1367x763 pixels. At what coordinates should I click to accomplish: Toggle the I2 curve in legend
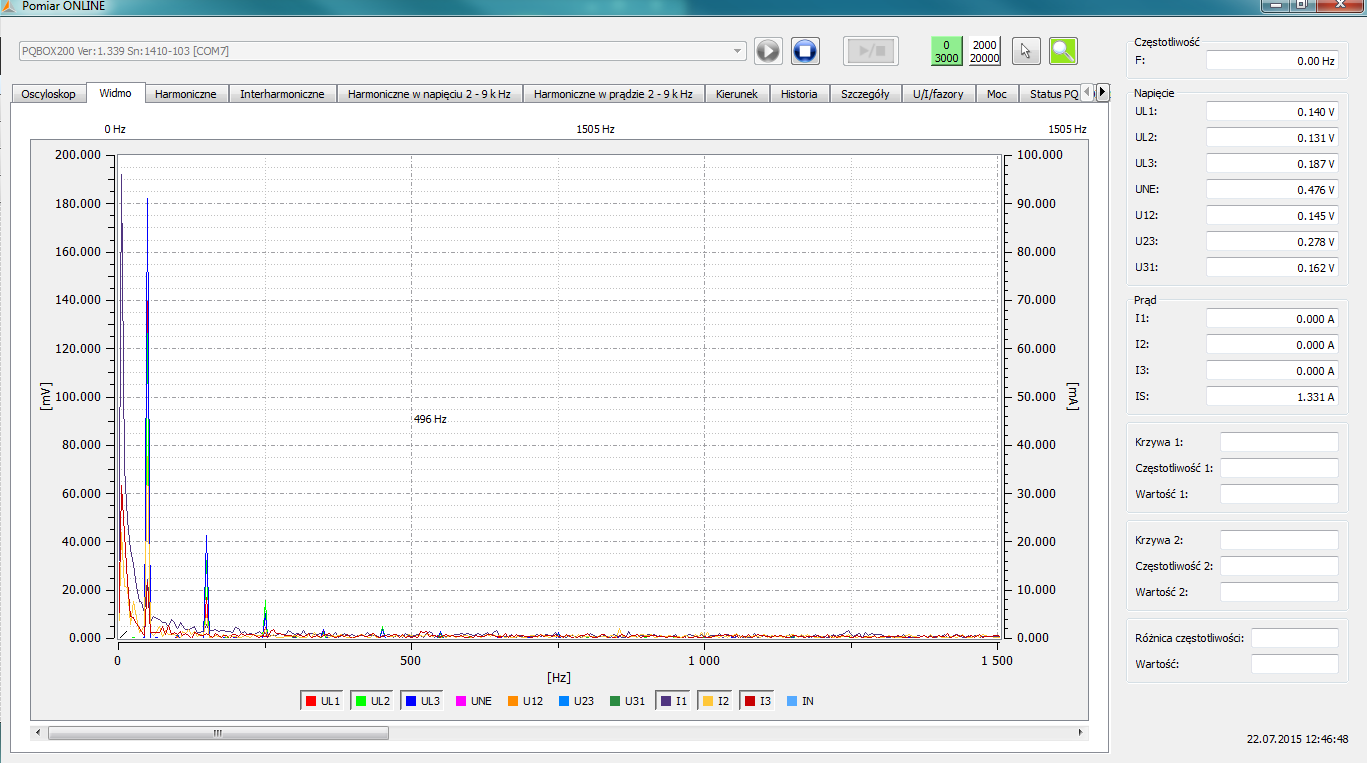point(716,701)
